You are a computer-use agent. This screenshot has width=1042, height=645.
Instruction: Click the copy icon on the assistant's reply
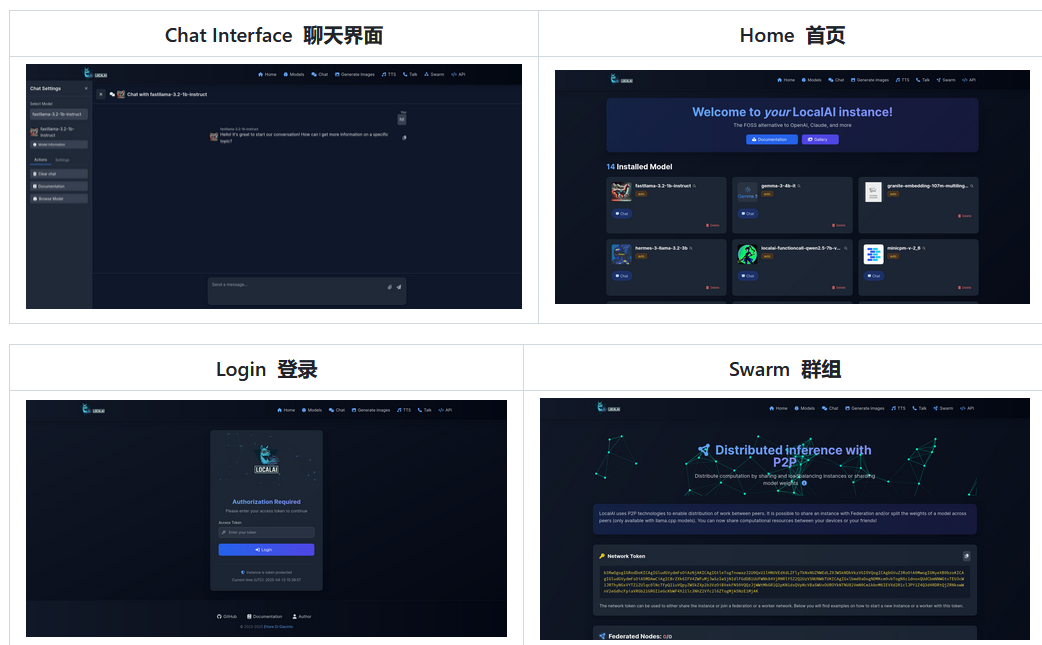pyautogui.click(x=404, y=137)
